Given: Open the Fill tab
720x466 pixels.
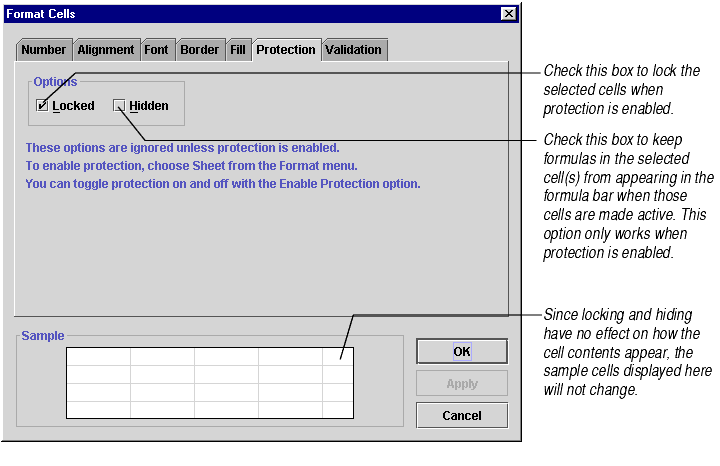Looking at the screenshot, I should [238, 50].
